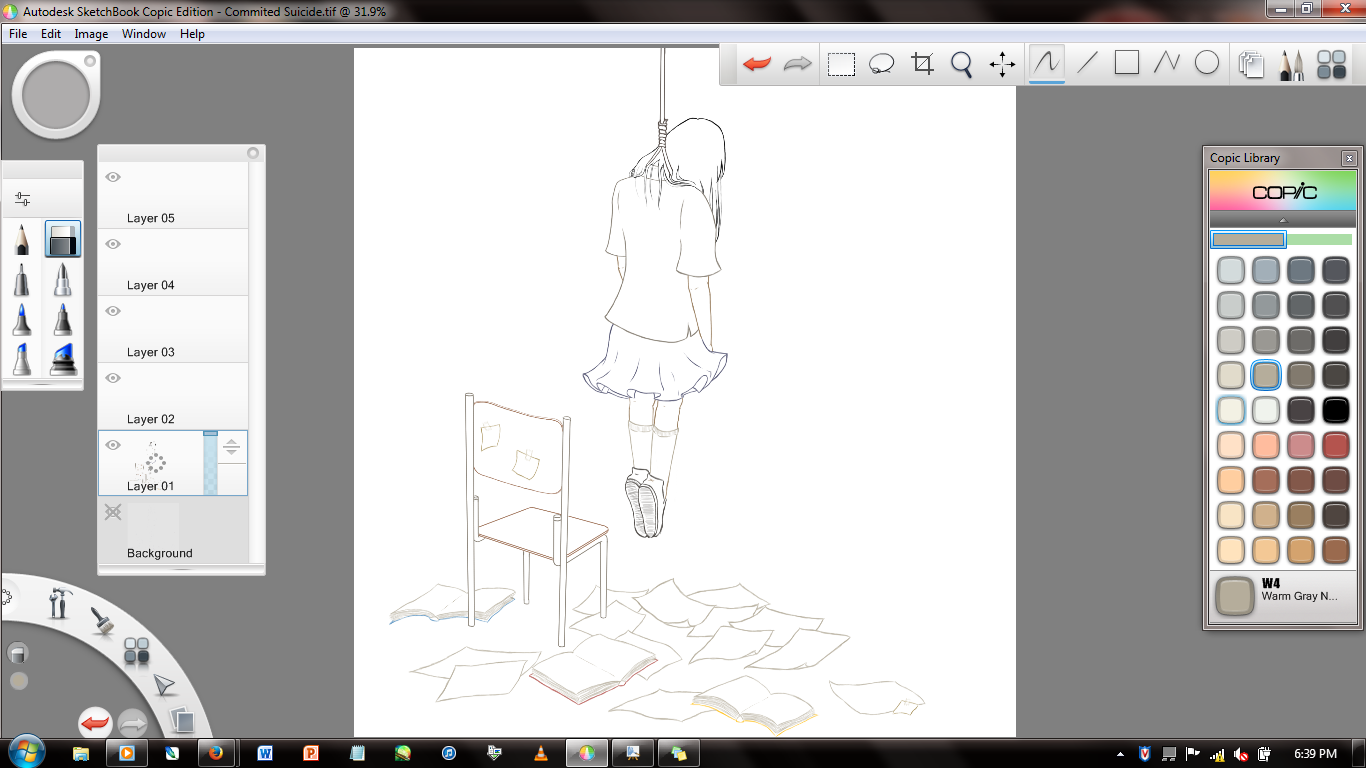Image resolution: width=1366 pixels, height=768 pixels.
Task: Select the Zoom magnifier tool
Action: pos(961,64)
